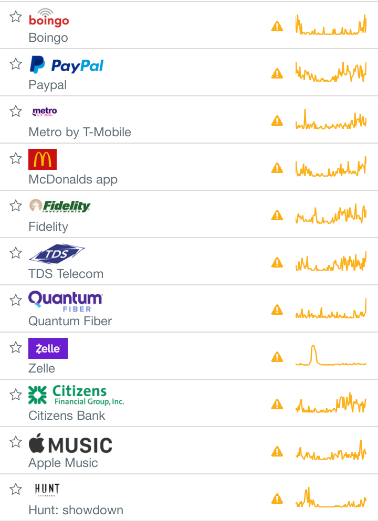The image size is (378, 521).
Task: Click the warning triangle for Zelle
Action: (x=277, y=357)
